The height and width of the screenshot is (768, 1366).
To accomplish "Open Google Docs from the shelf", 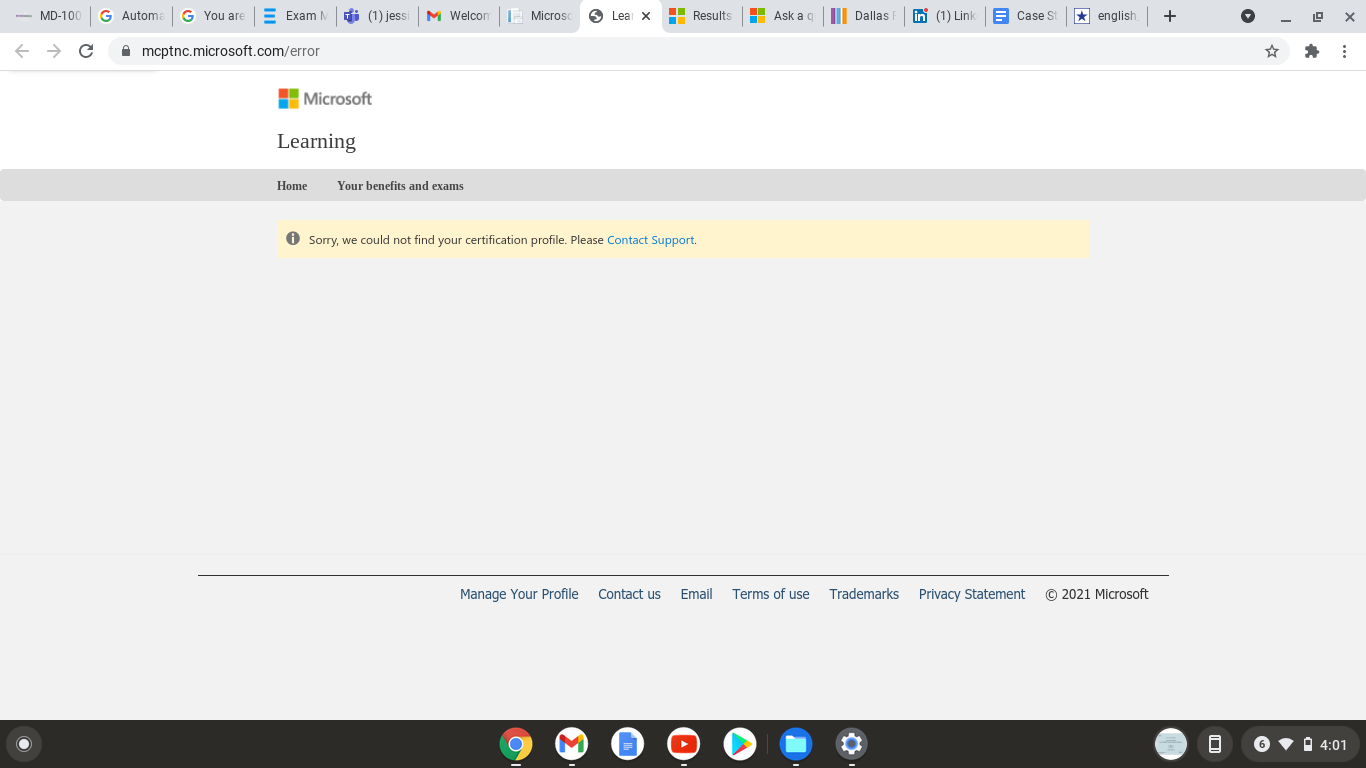I will pyautogui.click(x=628, y=744).
